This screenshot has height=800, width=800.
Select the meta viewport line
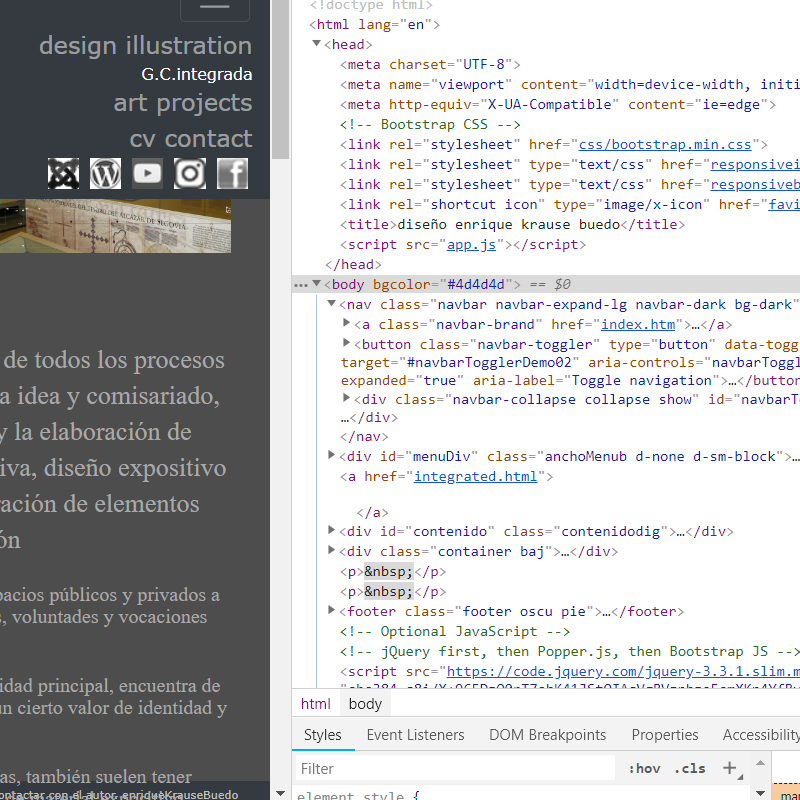570,85
